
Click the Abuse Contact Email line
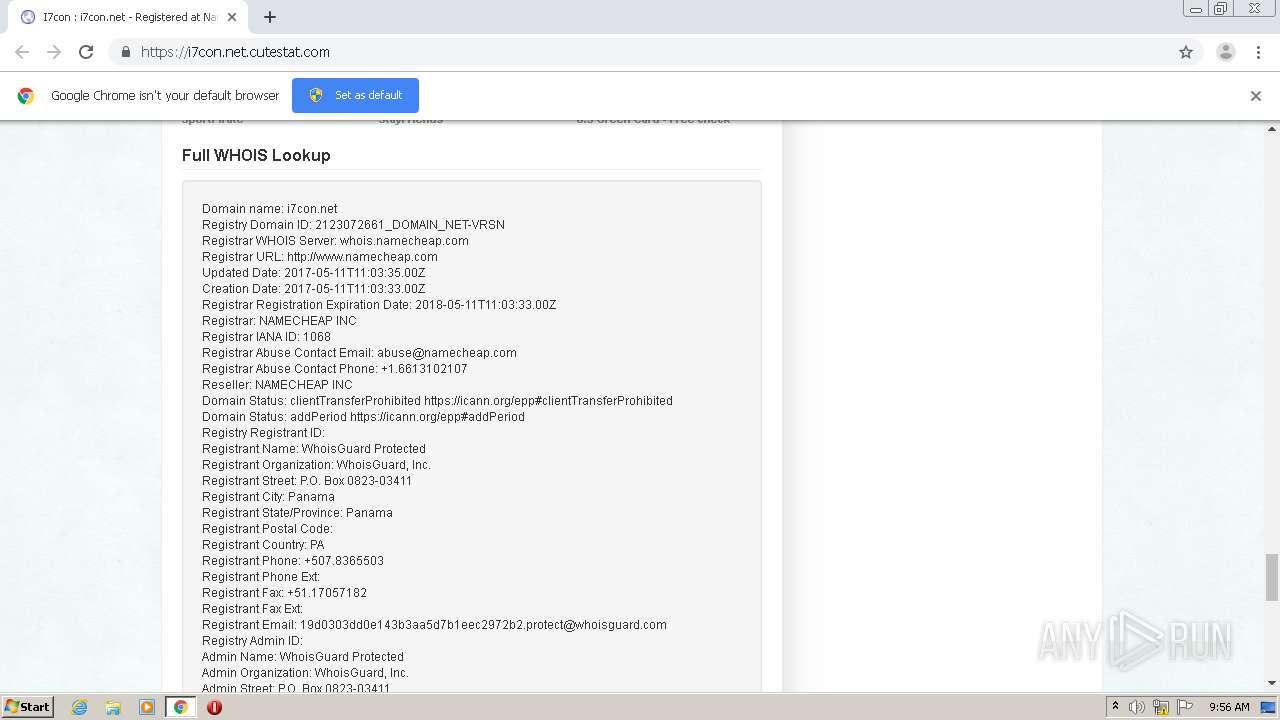pos(359,353)
